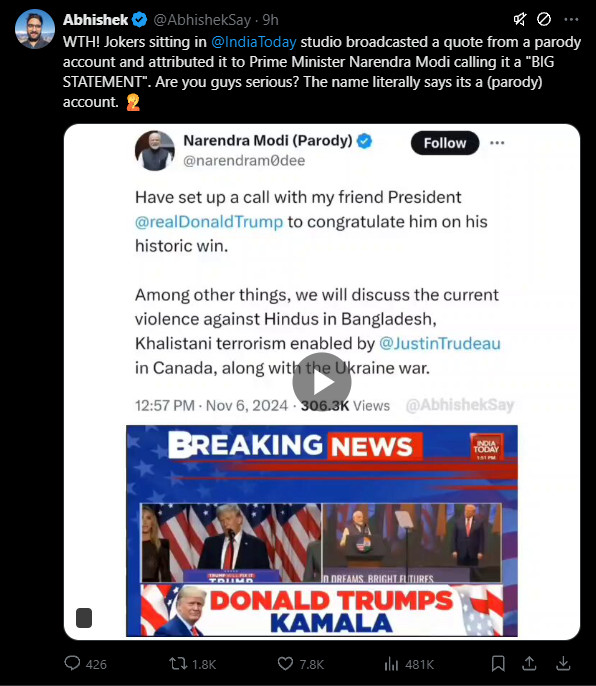The height and width of the screenshot is (686, 596).
Task: Open the @IndiaToday mention link
Action: 254,42
